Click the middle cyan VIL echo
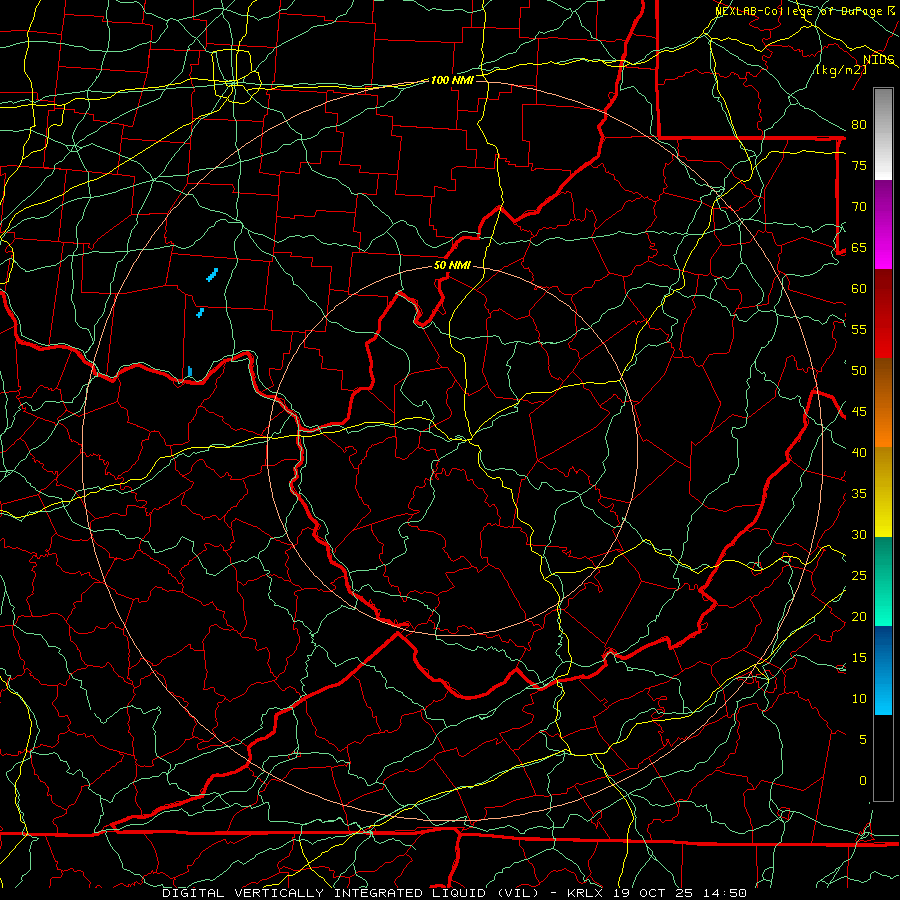The image size is (900, 900). 200,312
